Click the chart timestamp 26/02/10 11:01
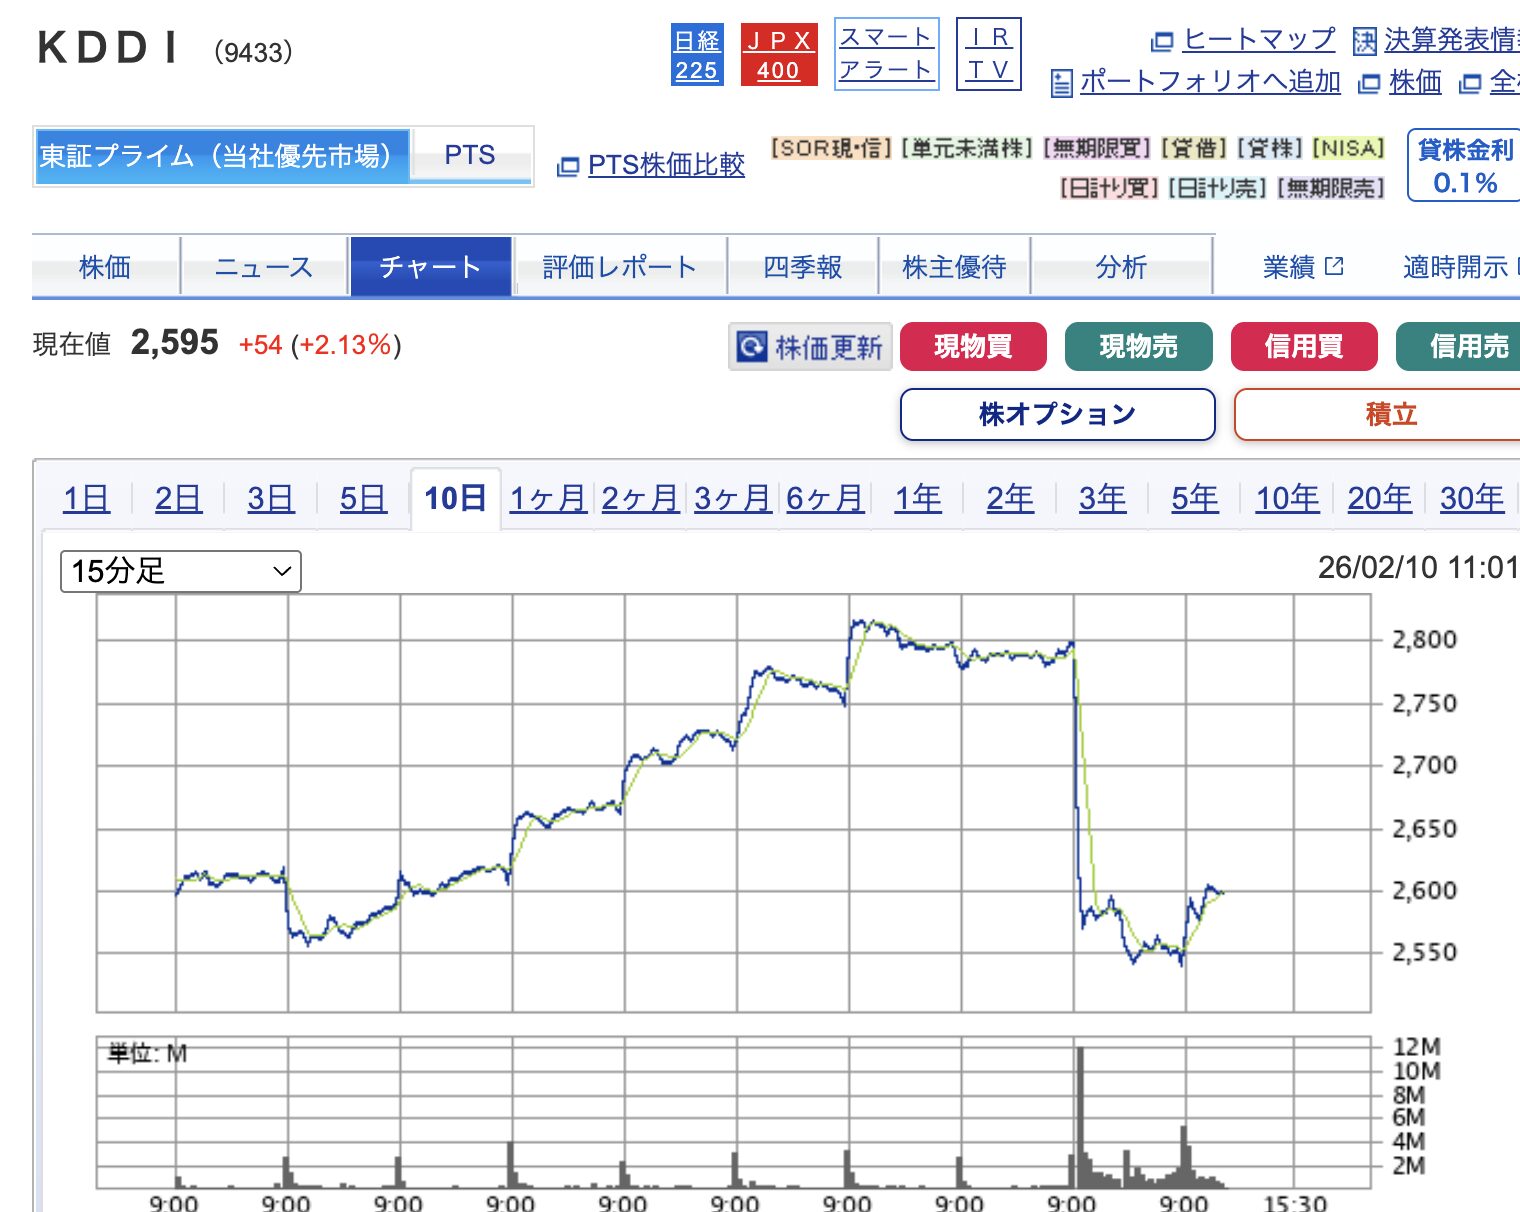Viewport: 1520px width, 1212px height. coord(1418,567)
